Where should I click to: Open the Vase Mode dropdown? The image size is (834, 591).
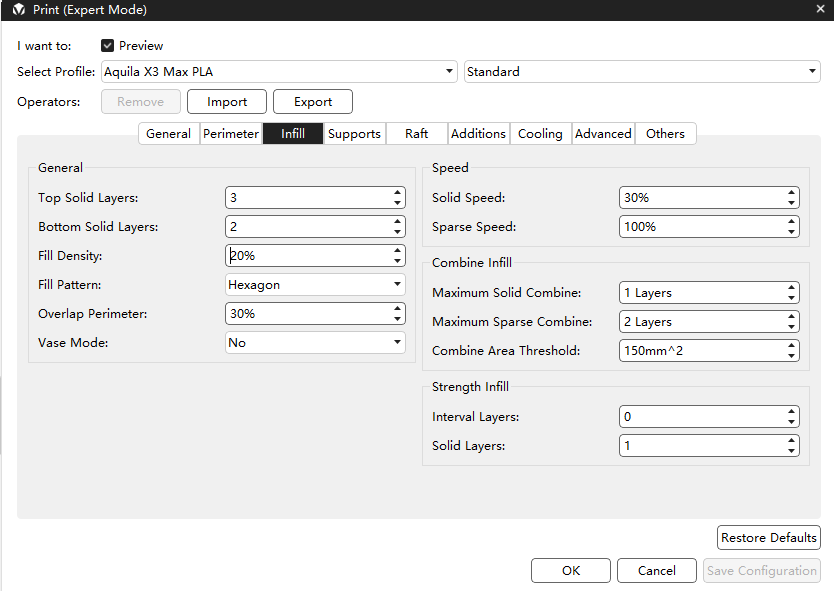tap(315, 343)
